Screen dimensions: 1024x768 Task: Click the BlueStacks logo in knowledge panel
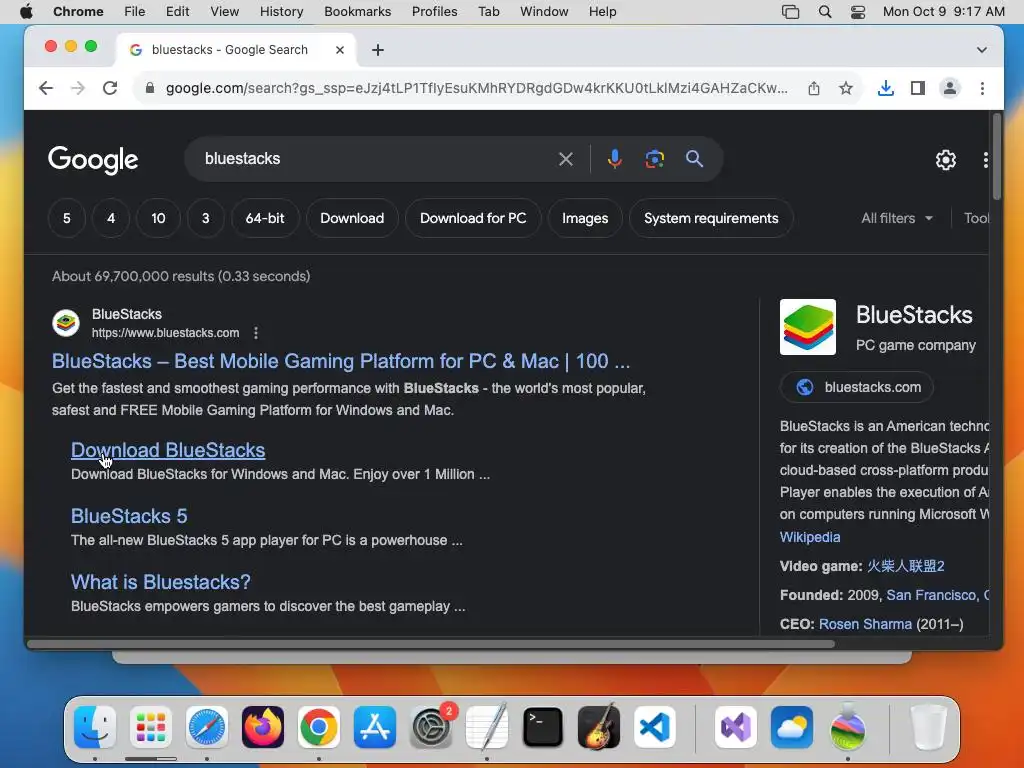point(808,327)
